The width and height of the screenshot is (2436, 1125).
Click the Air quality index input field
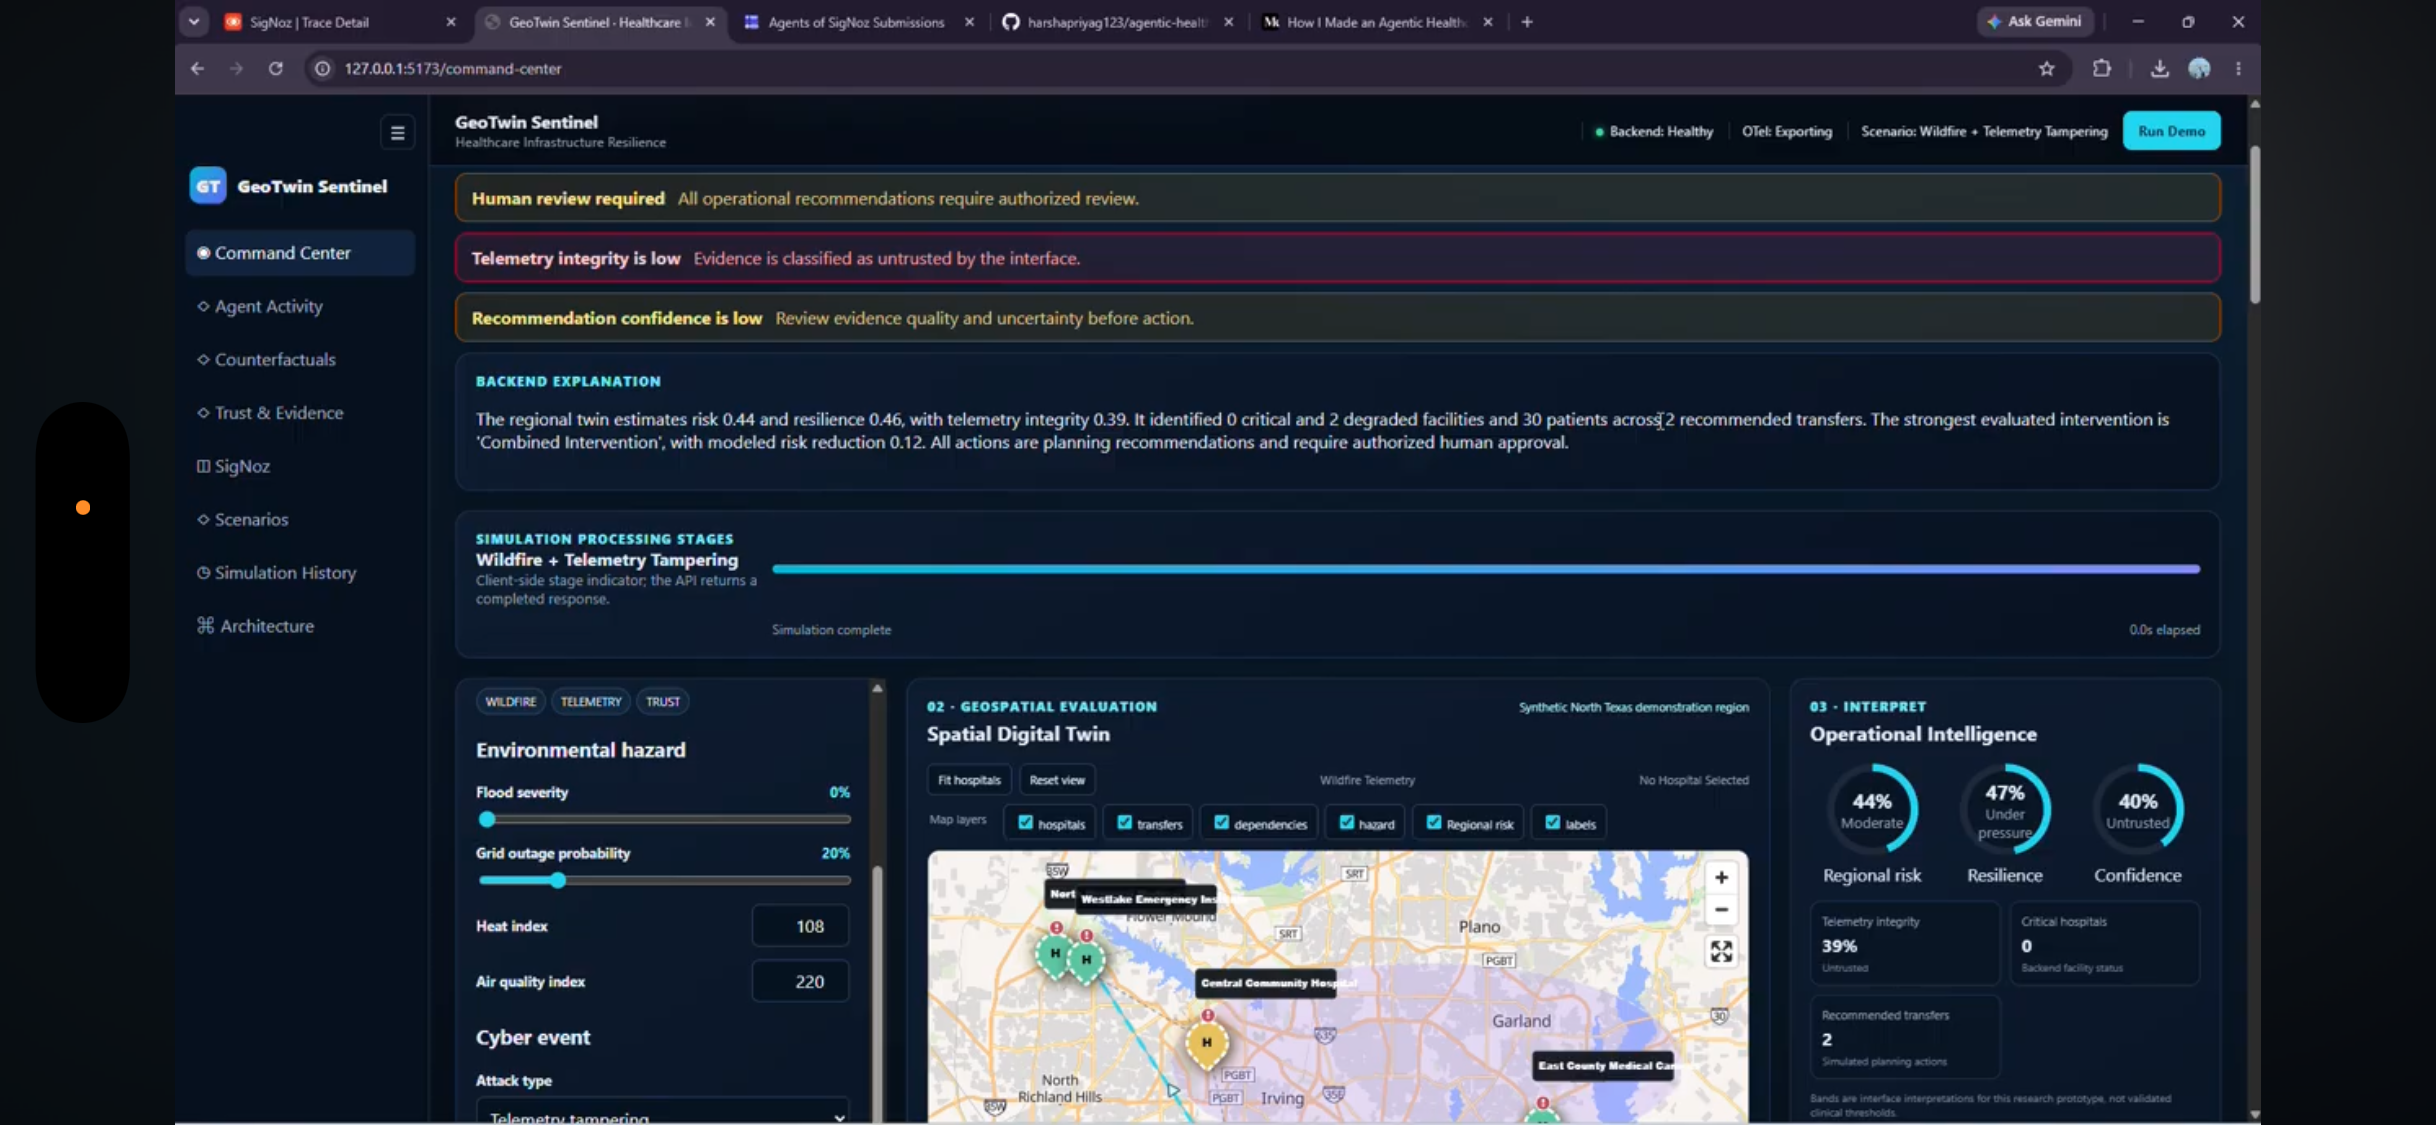(800, 981)
